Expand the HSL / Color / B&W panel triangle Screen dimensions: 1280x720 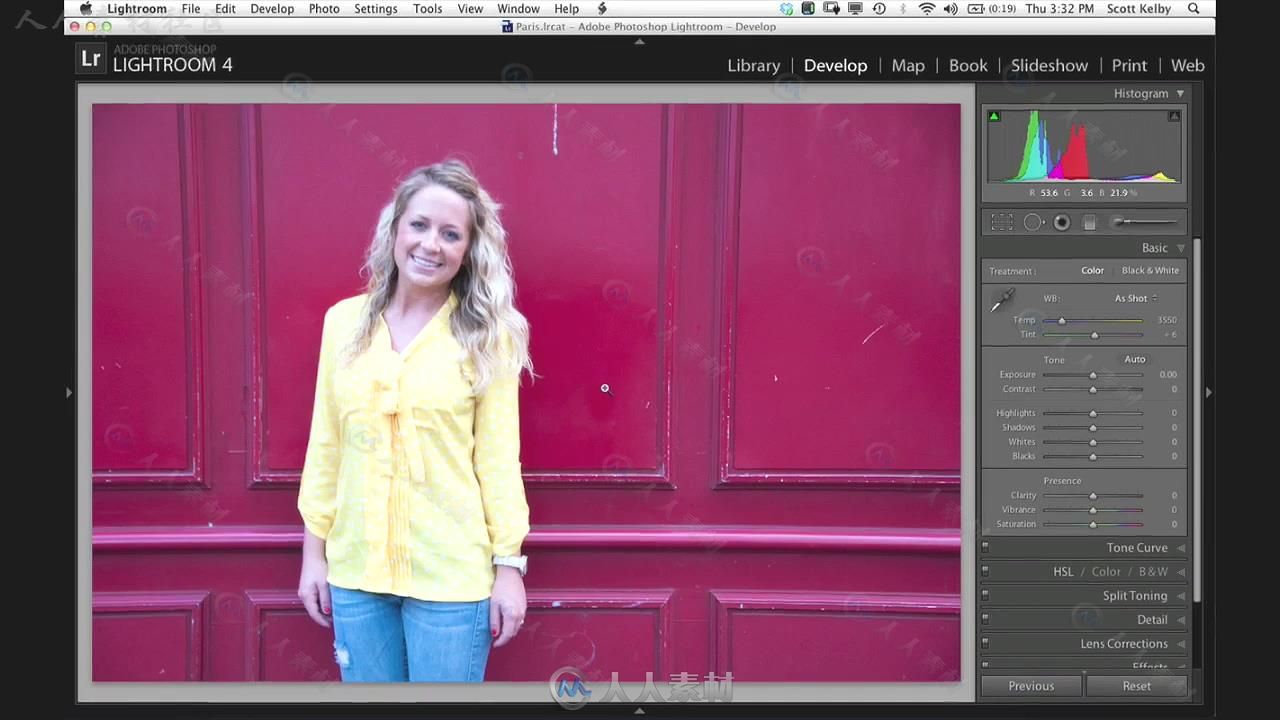(1181, 572)
